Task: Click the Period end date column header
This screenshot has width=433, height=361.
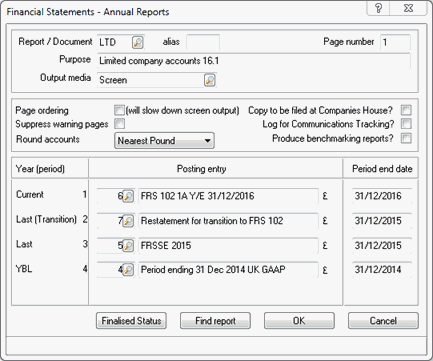Action: [x=381, y=169]
